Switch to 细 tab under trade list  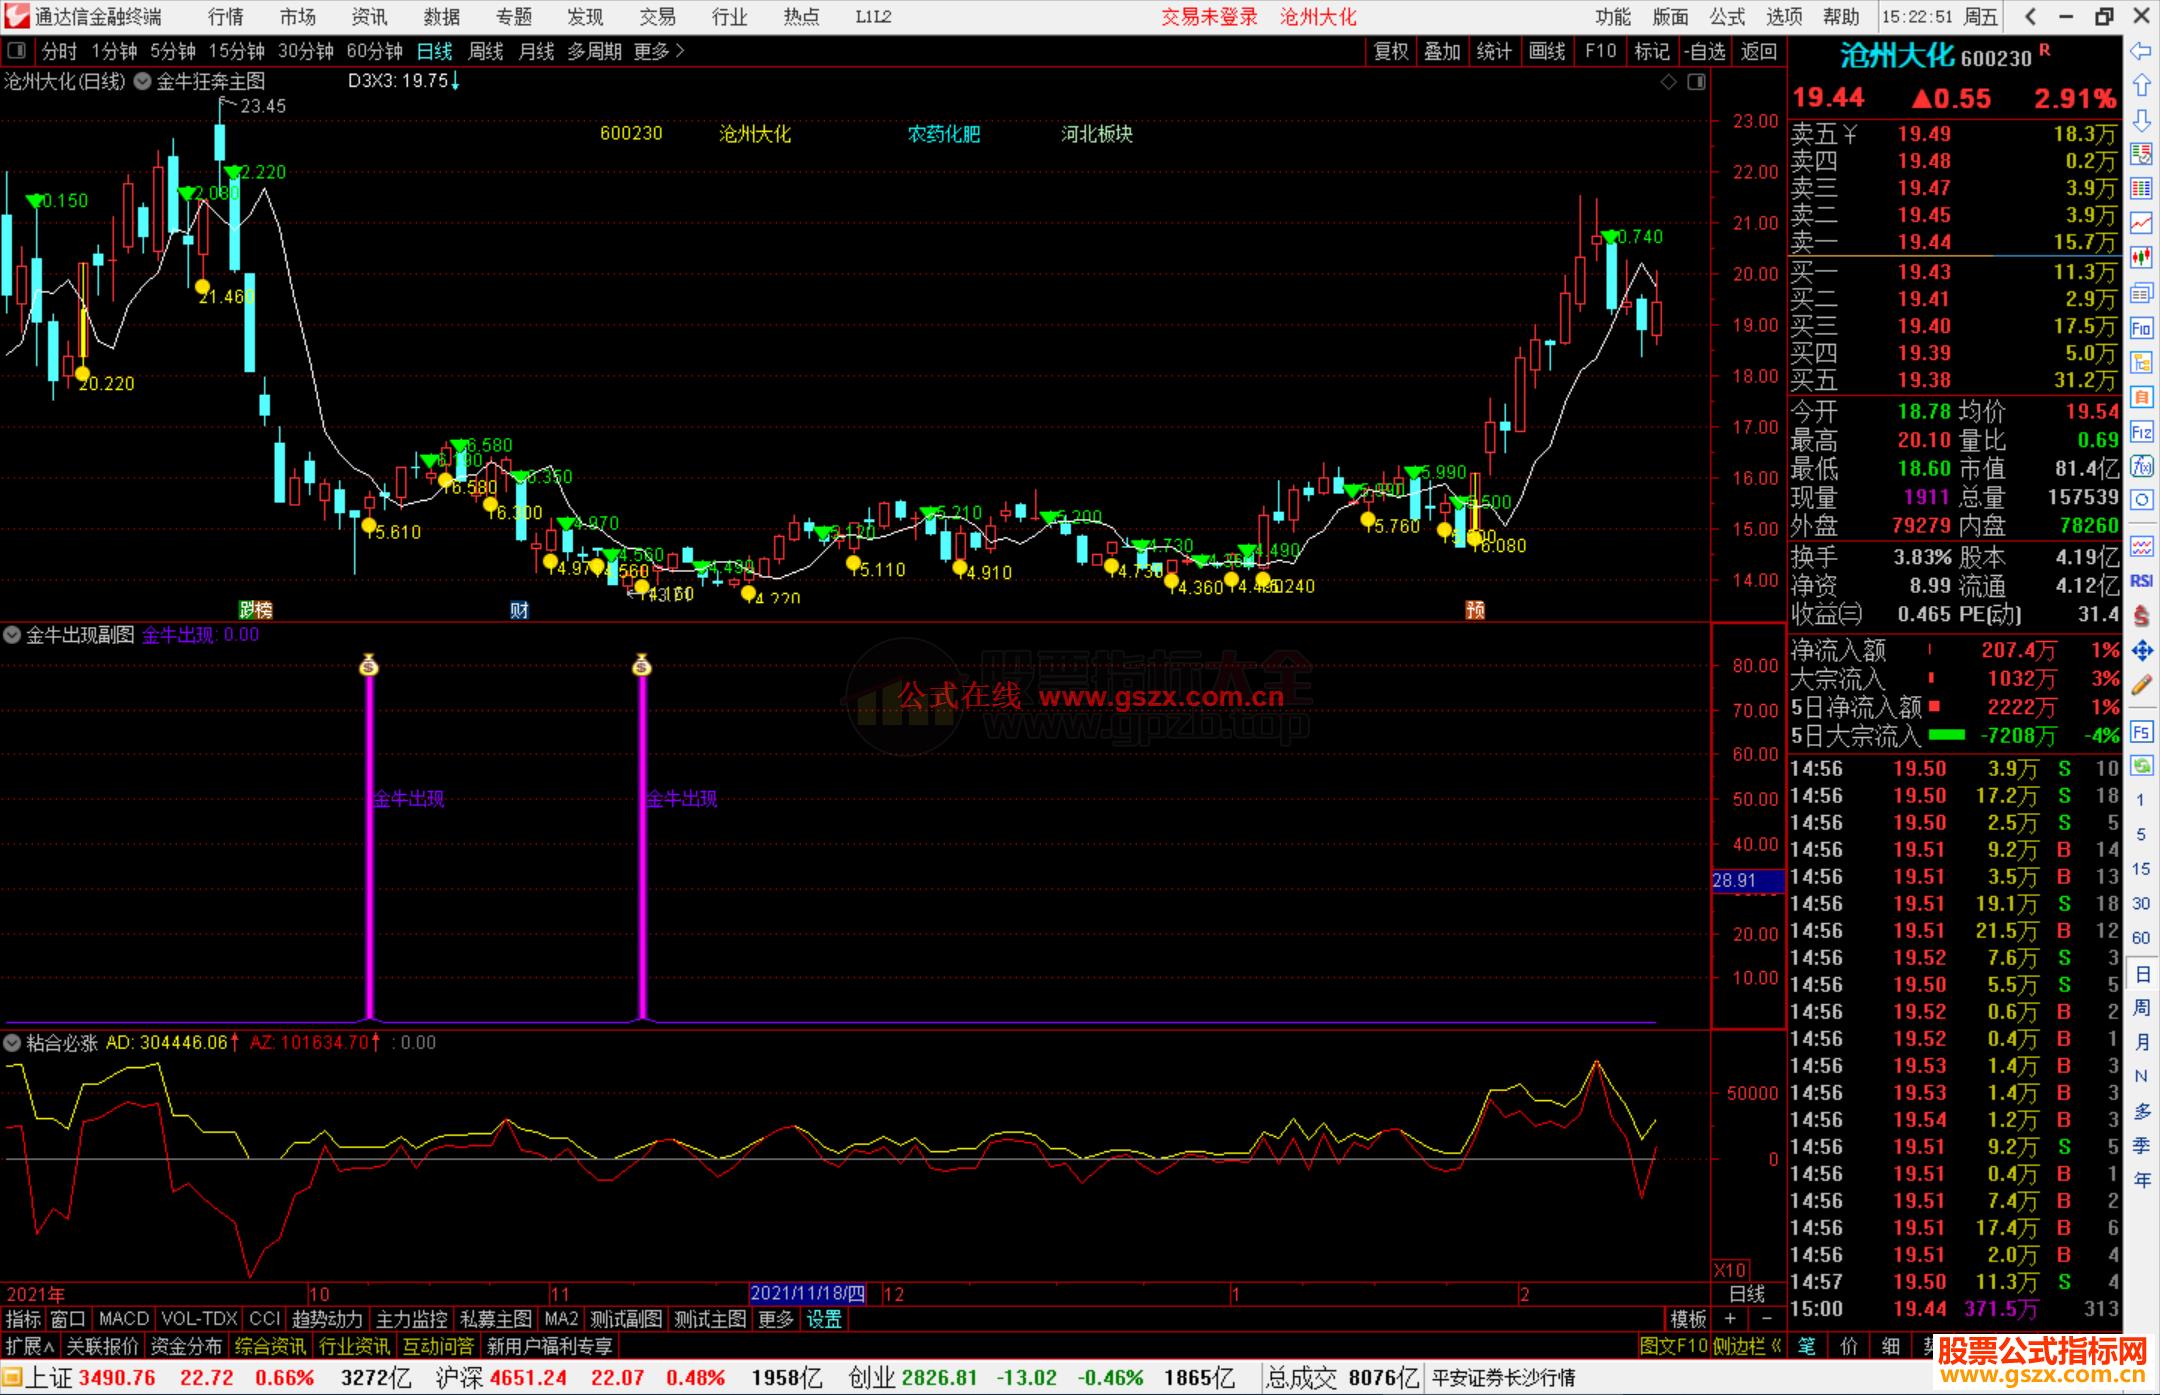pos(1890,1346)
